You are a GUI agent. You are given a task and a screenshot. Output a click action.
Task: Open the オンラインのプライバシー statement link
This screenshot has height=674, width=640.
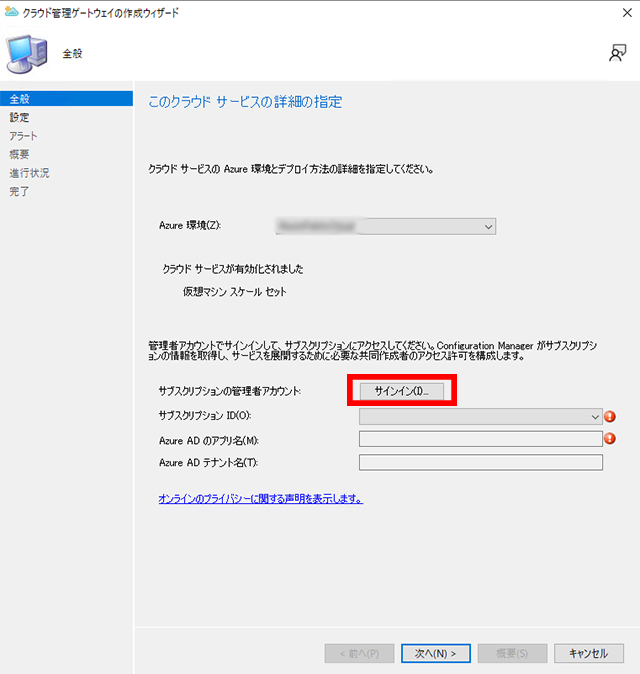point(260,498)
